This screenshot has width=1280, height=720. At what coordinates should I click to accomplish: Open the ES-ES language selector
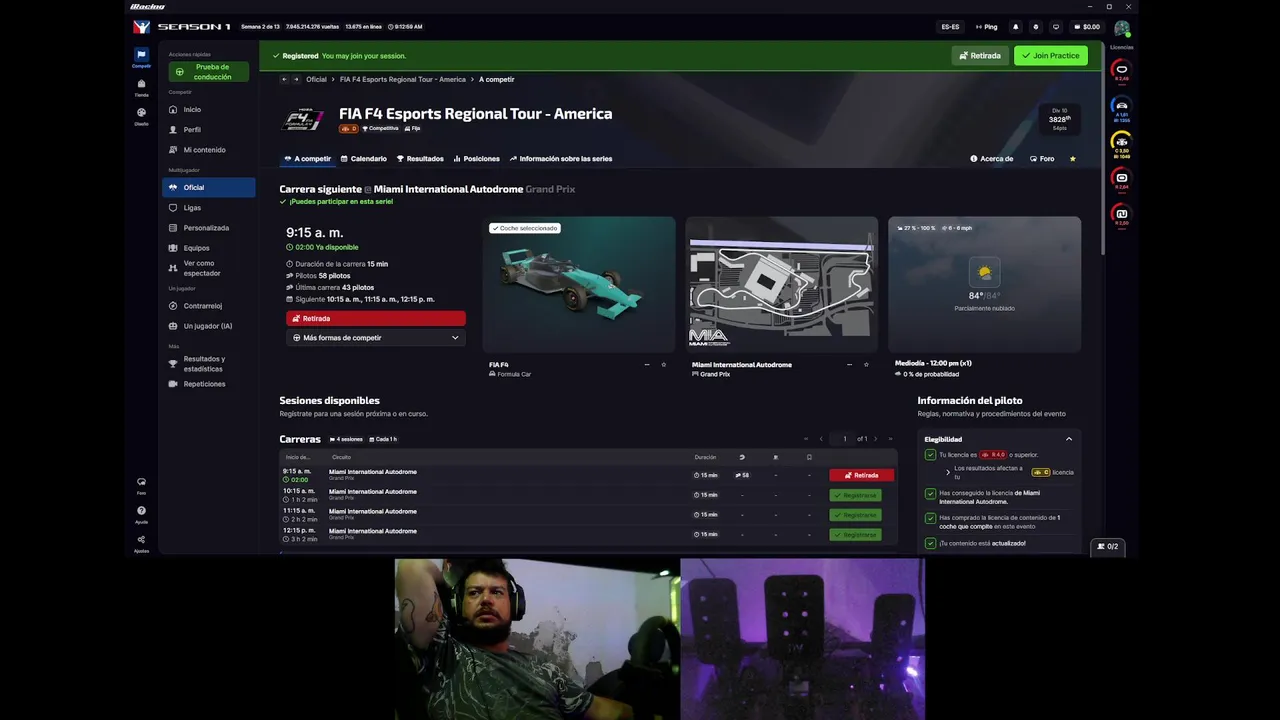tap(950, 27)
